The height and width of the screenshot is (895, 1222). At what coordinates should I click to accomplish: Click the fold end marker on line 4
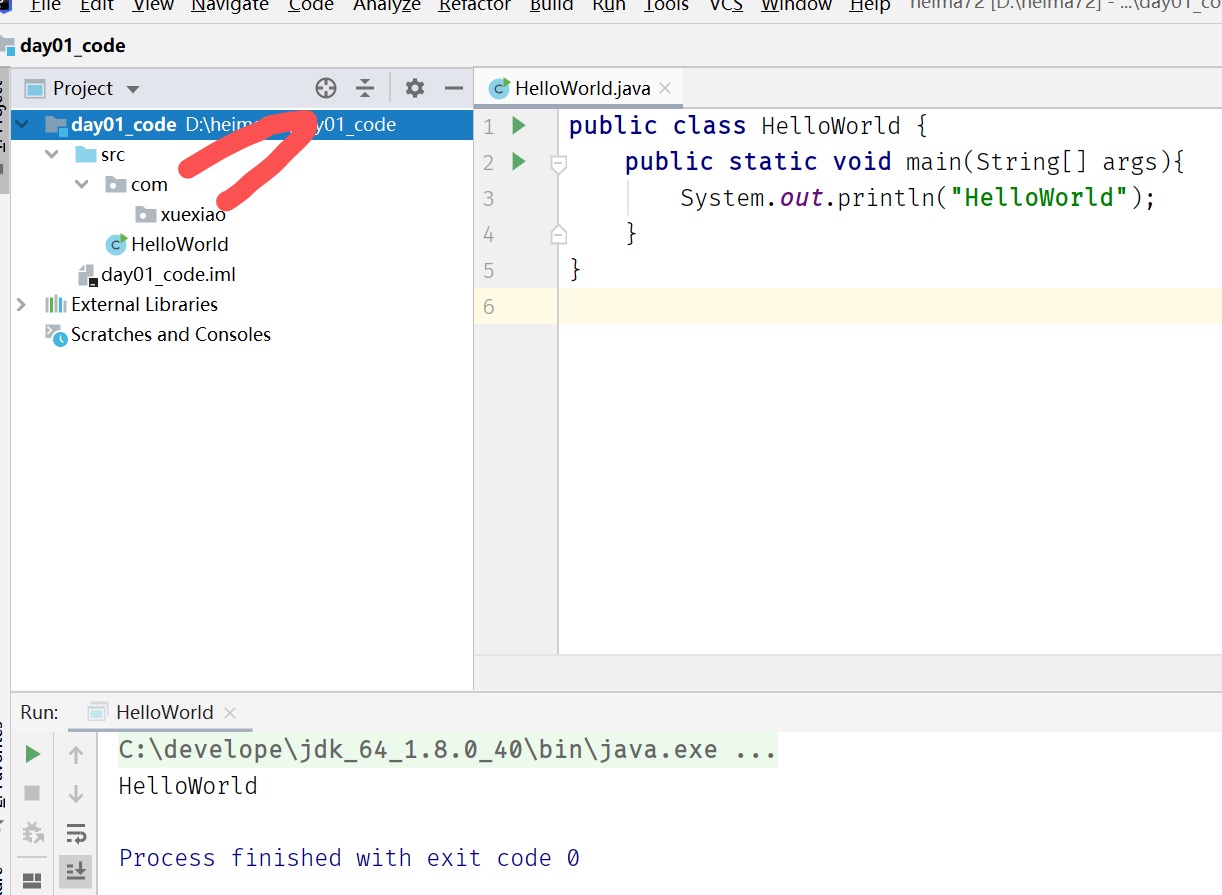click(x=558, y=234)
